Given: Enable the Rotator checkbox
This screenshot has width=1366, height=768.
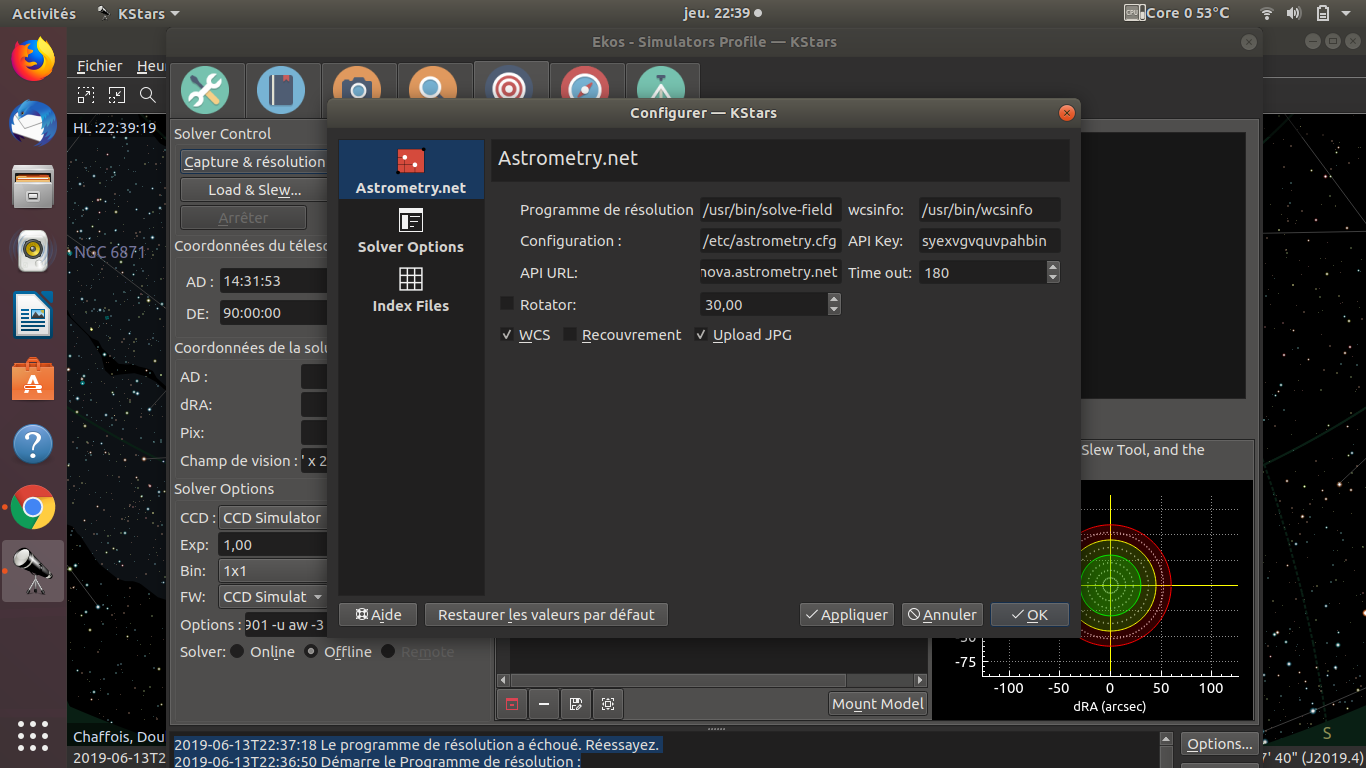Looking at the screenshot, I should pos(507,303).
